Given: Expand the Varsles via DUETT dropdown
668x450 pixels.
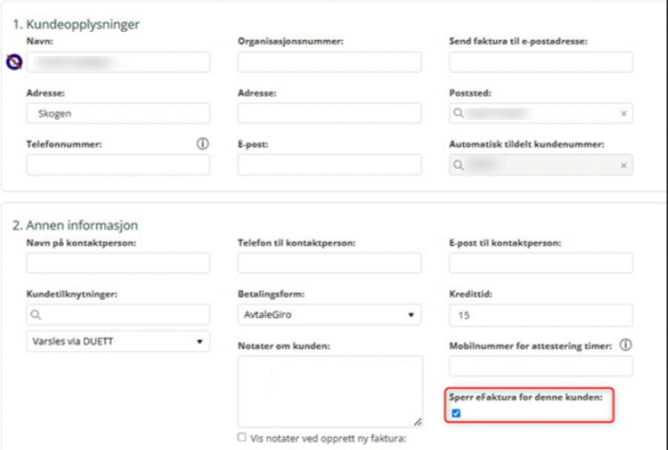Looking at the screenshot, I should click(118, 341).
